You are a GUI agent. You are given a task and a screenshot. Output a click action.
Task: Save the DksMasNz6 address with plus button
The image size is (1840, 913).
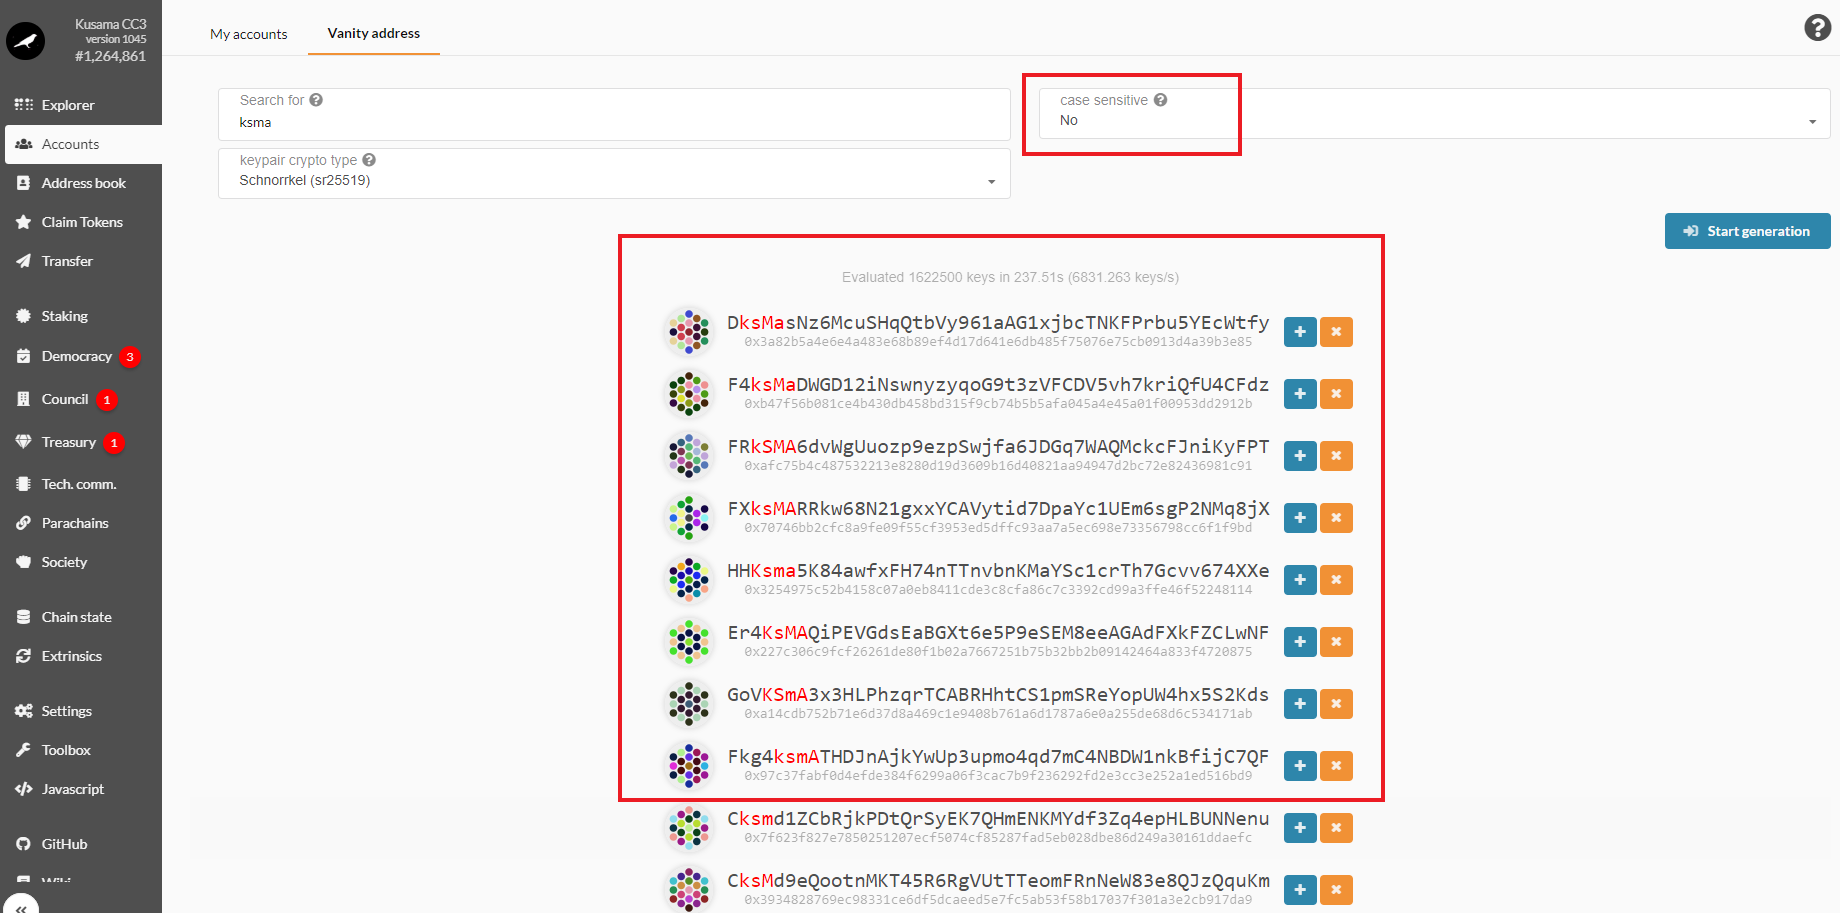click(x=1299, y=332)
